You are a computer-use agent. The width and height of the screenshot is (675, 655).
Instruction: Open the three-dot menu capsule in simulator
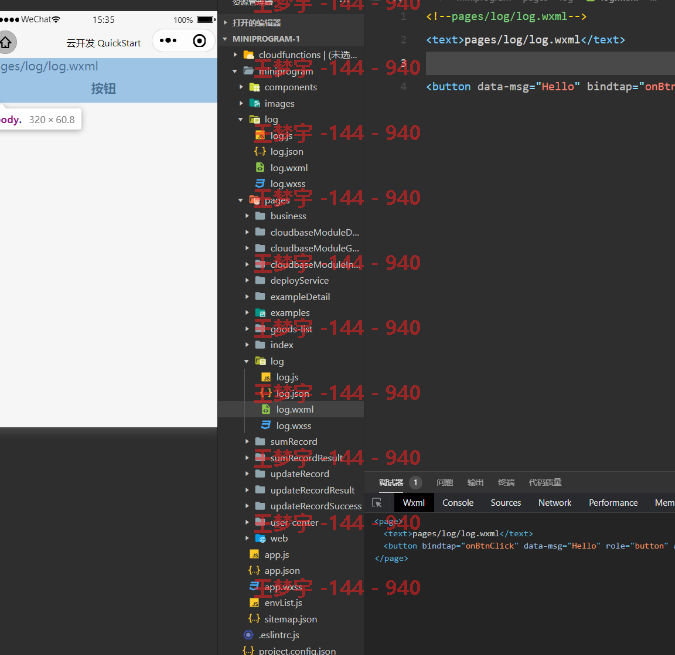168,41
